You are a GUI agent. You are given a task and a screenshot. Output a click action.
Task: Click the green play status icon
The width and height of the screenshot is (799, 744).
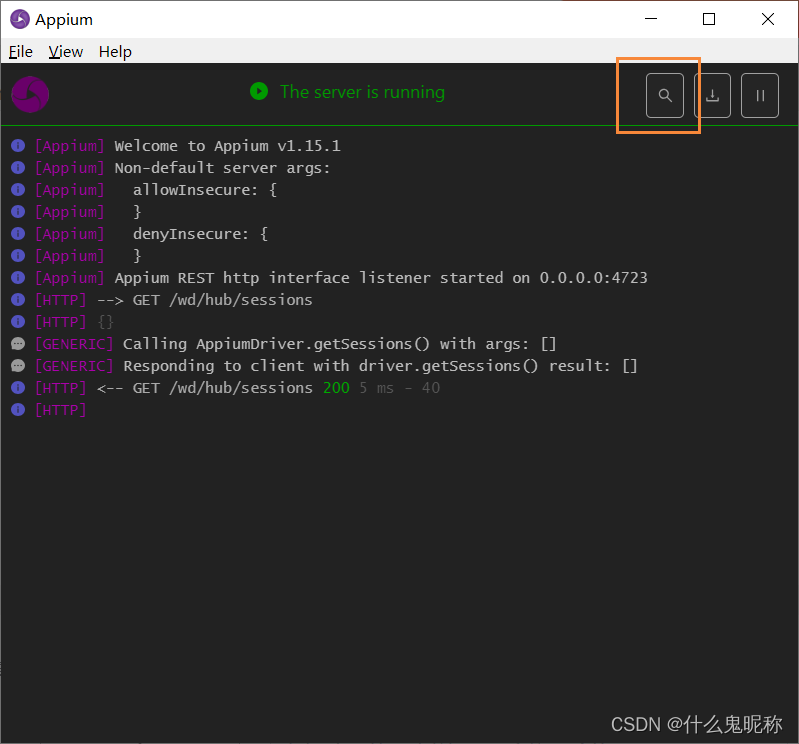pos(259,92)
